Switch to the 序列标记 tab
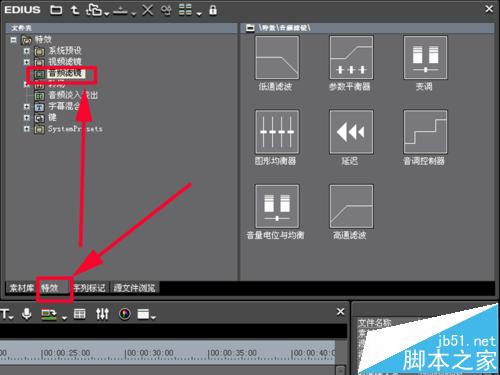The image size is (500, 375). (x=90, y=288)
